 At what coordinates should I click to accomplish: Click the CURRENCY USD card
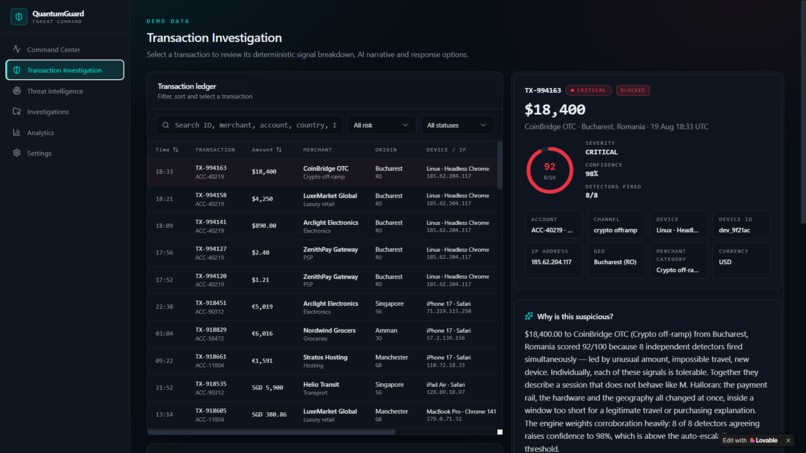(741, 261)
